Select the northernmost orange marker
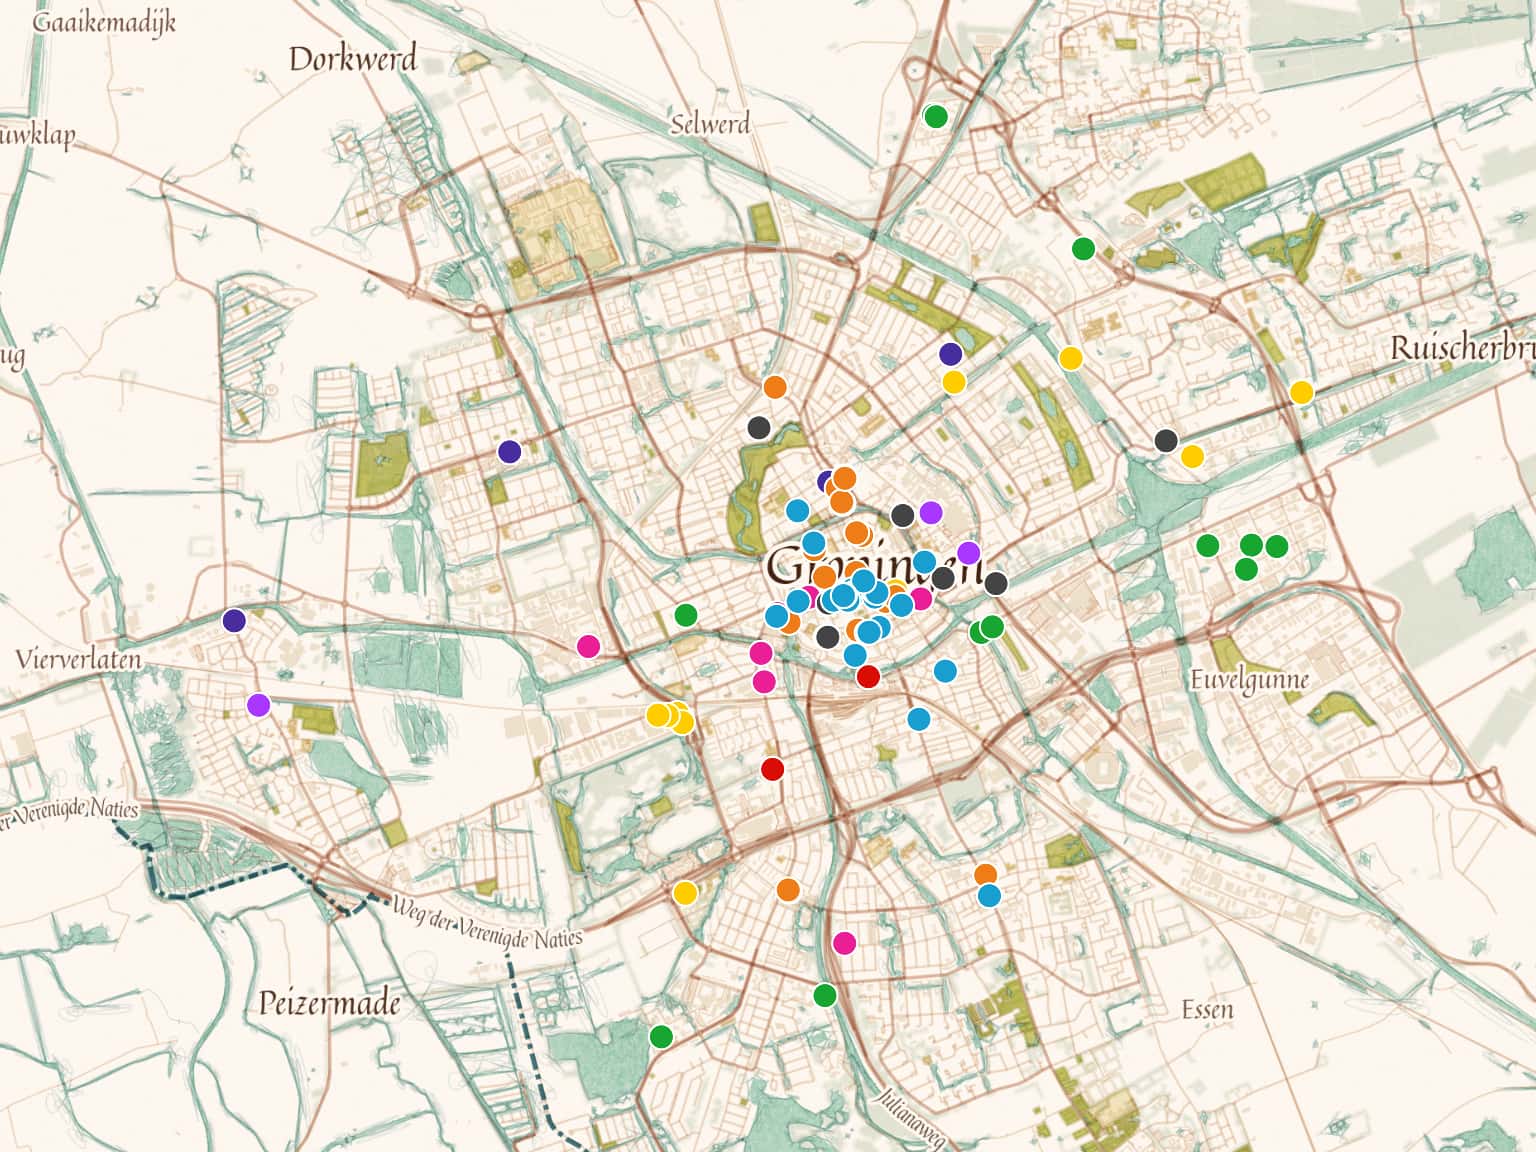Screen dimensions: 1536x1152 click(774, 387)
